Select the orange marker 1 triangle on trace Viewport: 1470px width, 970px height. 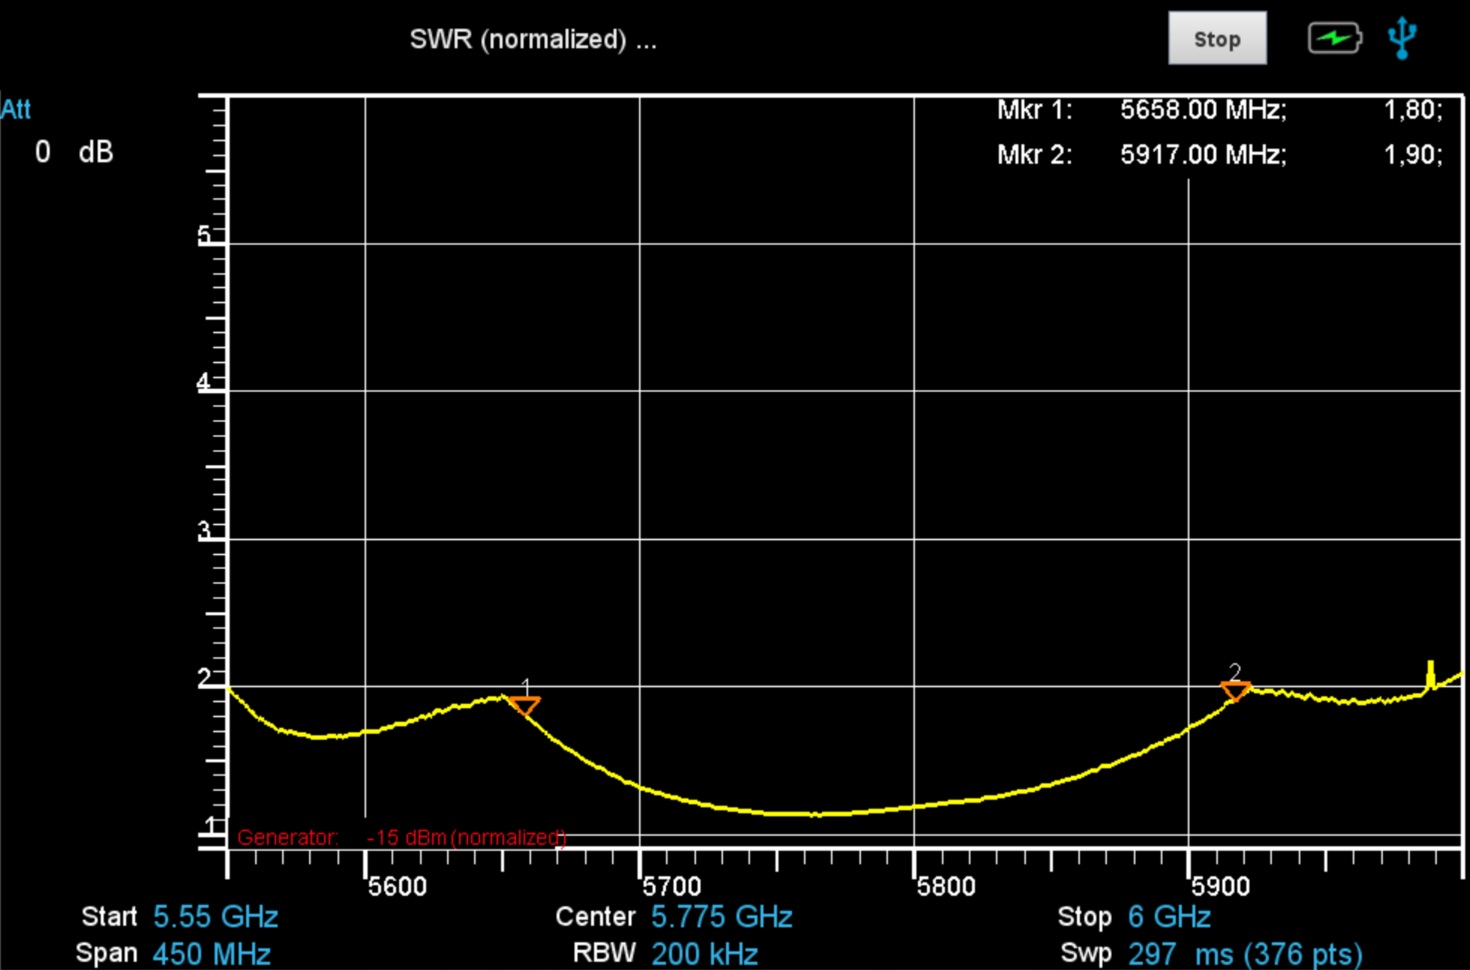coord(524,706)
